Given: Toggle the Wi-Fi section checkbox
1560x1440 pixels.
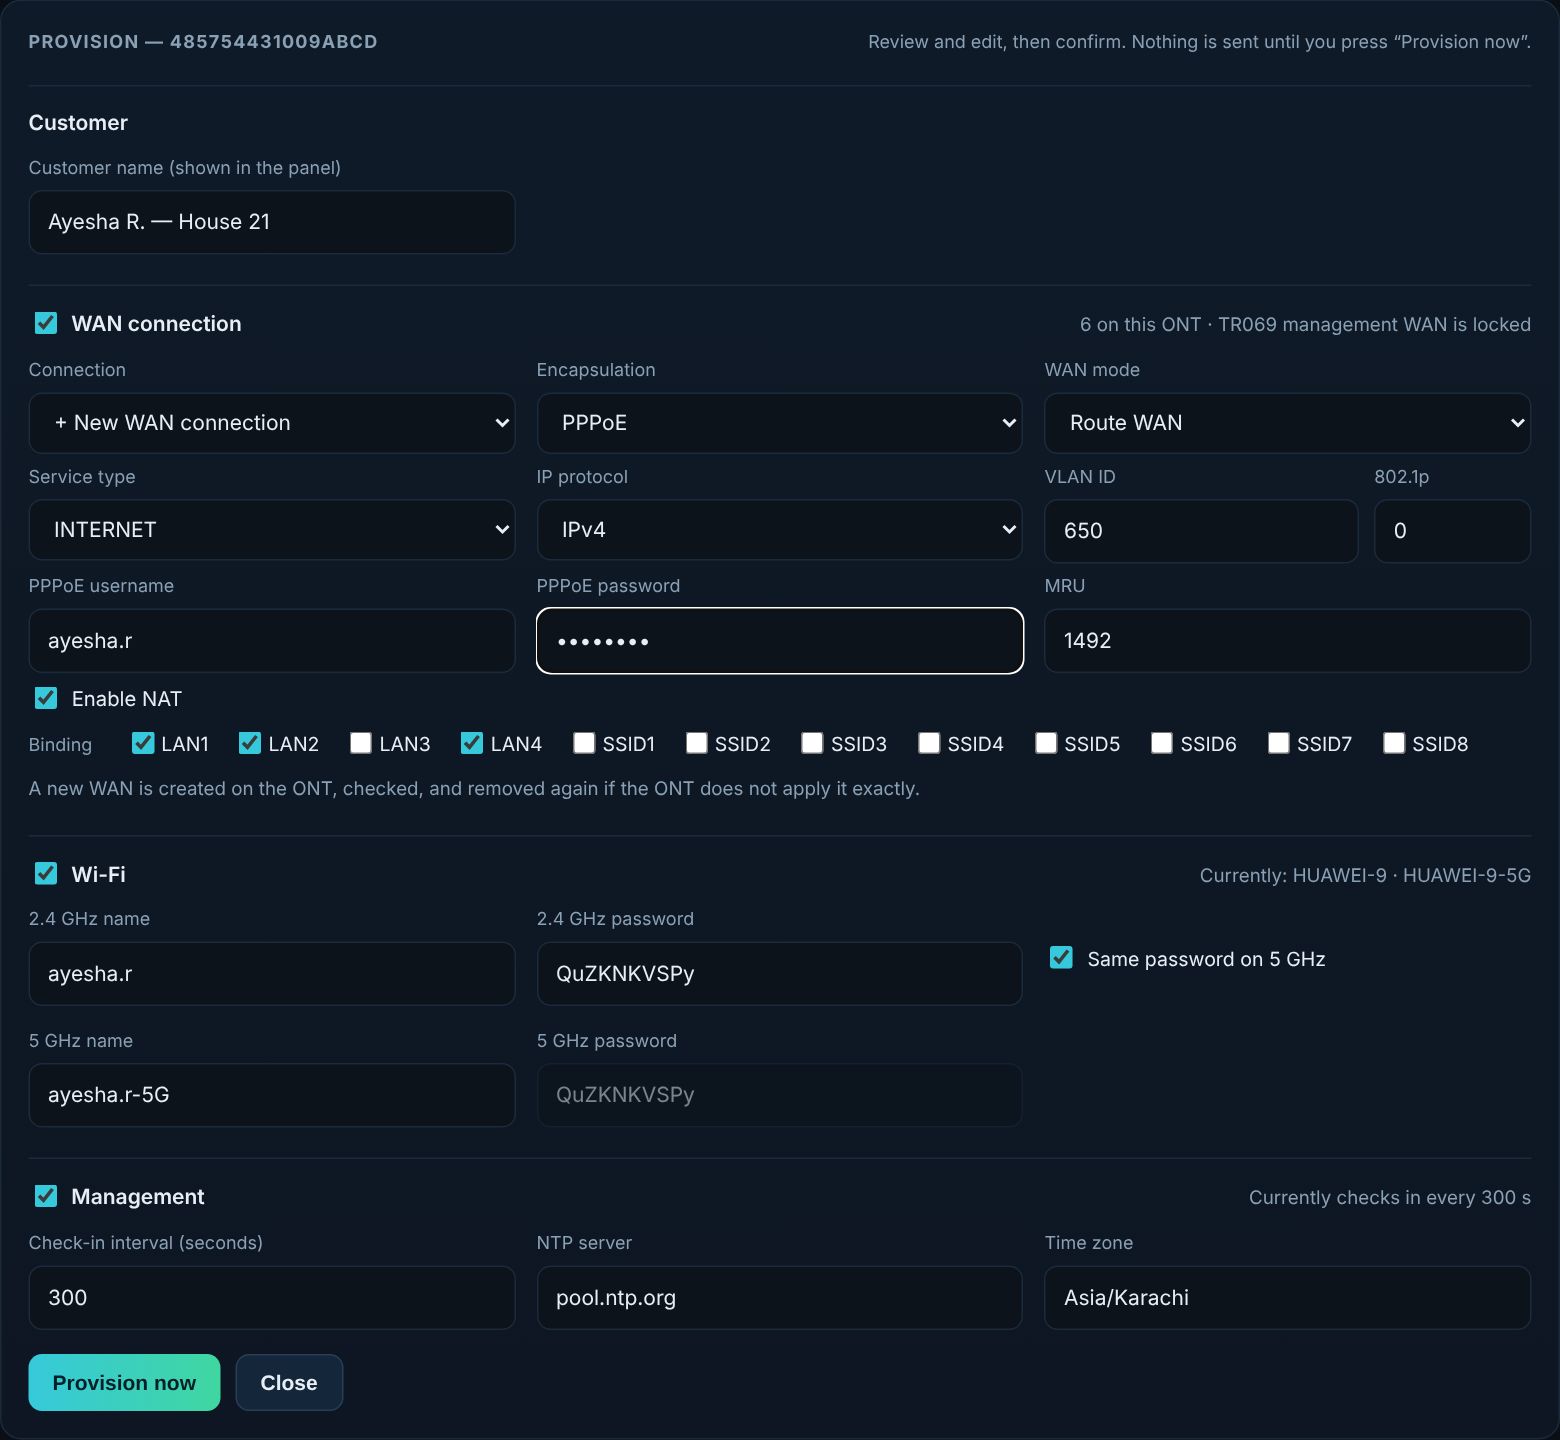Looking at the screenshot, I should [46, 873].
